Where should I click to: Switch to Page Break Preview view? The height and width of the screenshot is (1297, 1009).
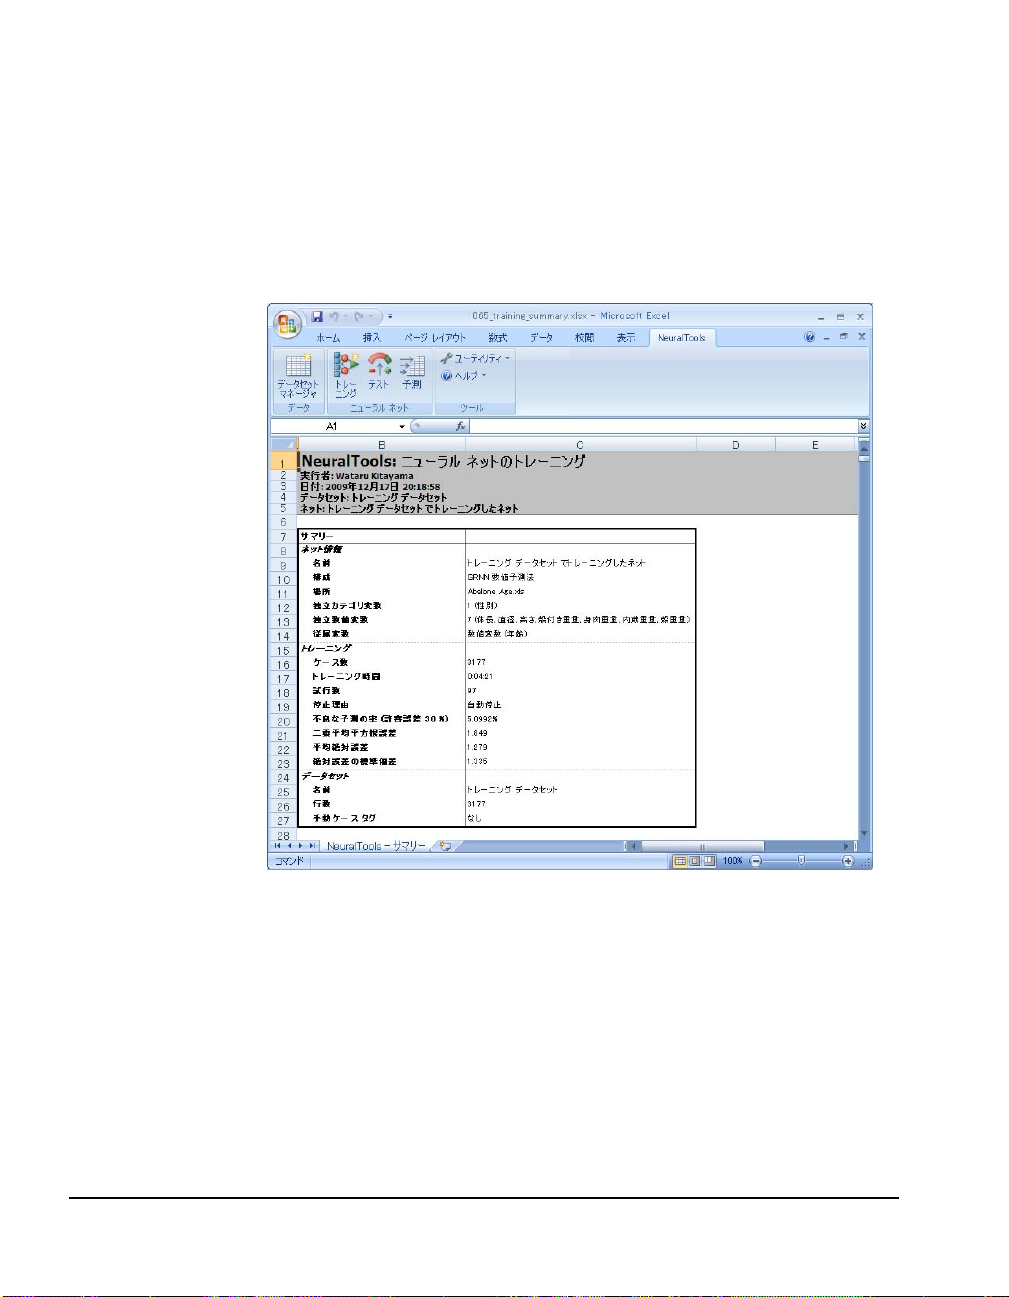coord(709,861)
